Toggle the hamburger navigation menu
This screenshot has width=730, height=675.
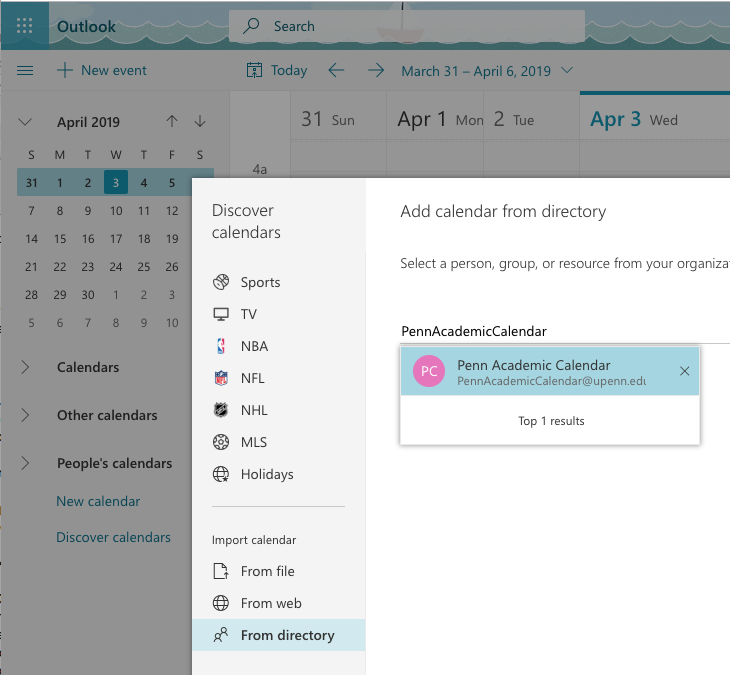coord(25,70)
